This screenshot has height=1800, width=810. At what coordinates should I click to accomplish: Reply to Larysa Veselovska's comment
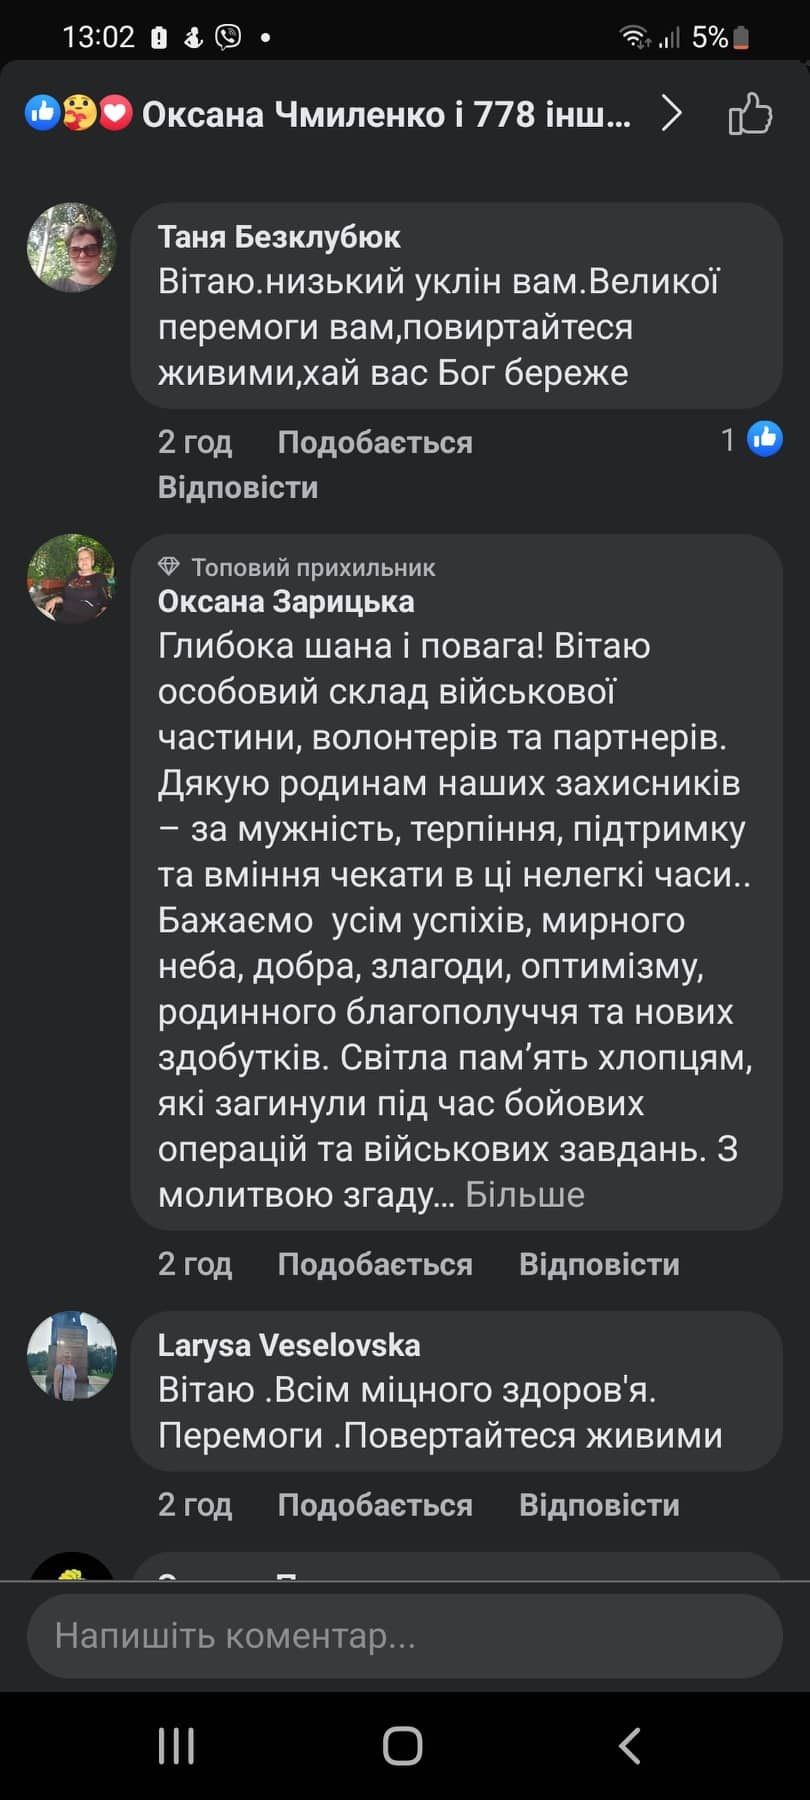pos(599,1504)
